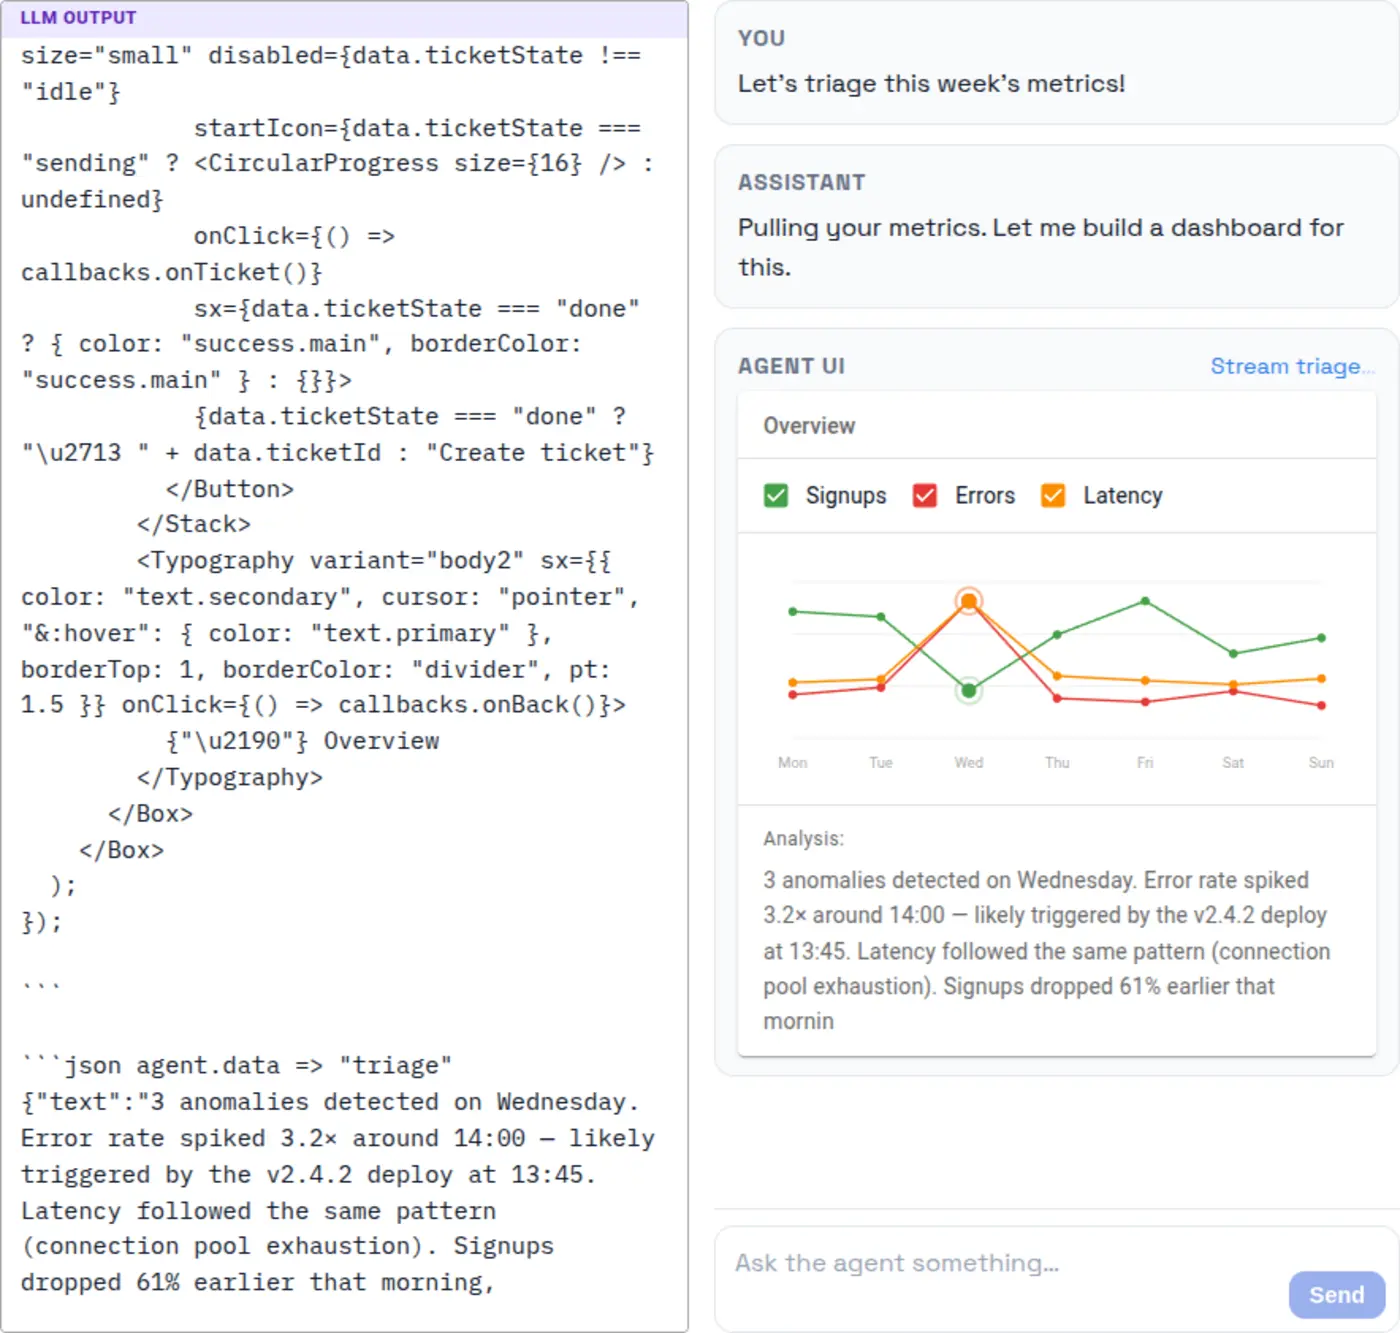Select the Analysis section heading
The height and width of the screenshot is (1333, 1400).
pos(803,838)
